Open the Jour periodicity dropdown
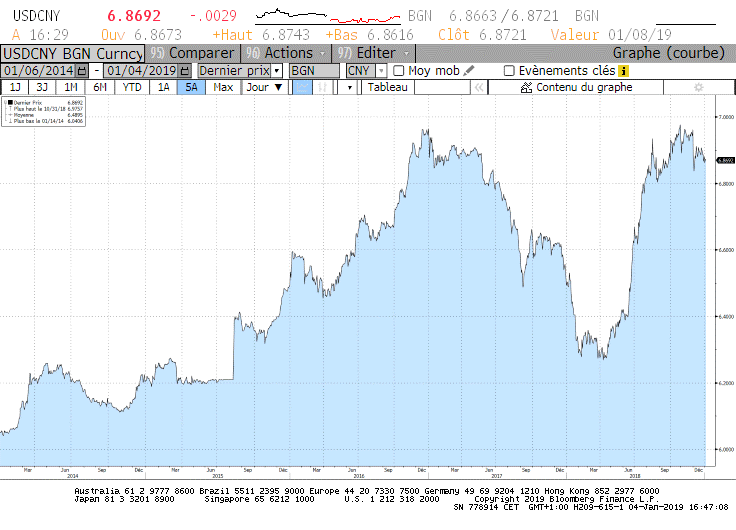736x530 pixels. [x=264, y=87]
